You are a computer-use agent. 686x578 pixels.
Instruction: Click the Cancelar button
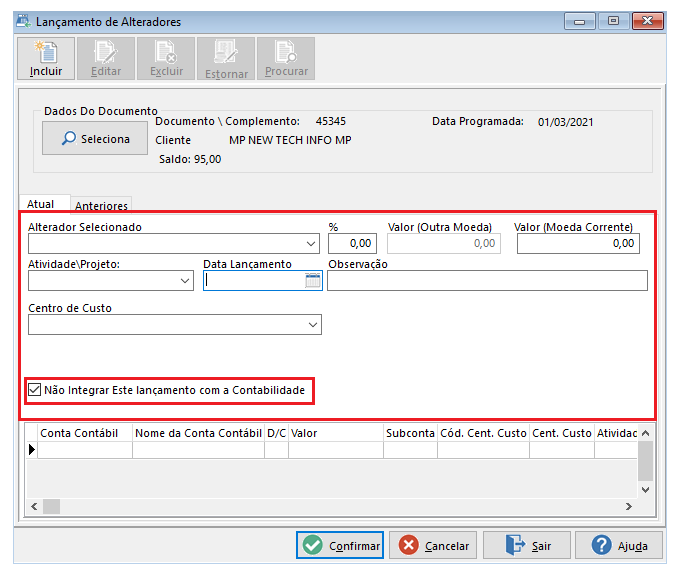[433, 545]
